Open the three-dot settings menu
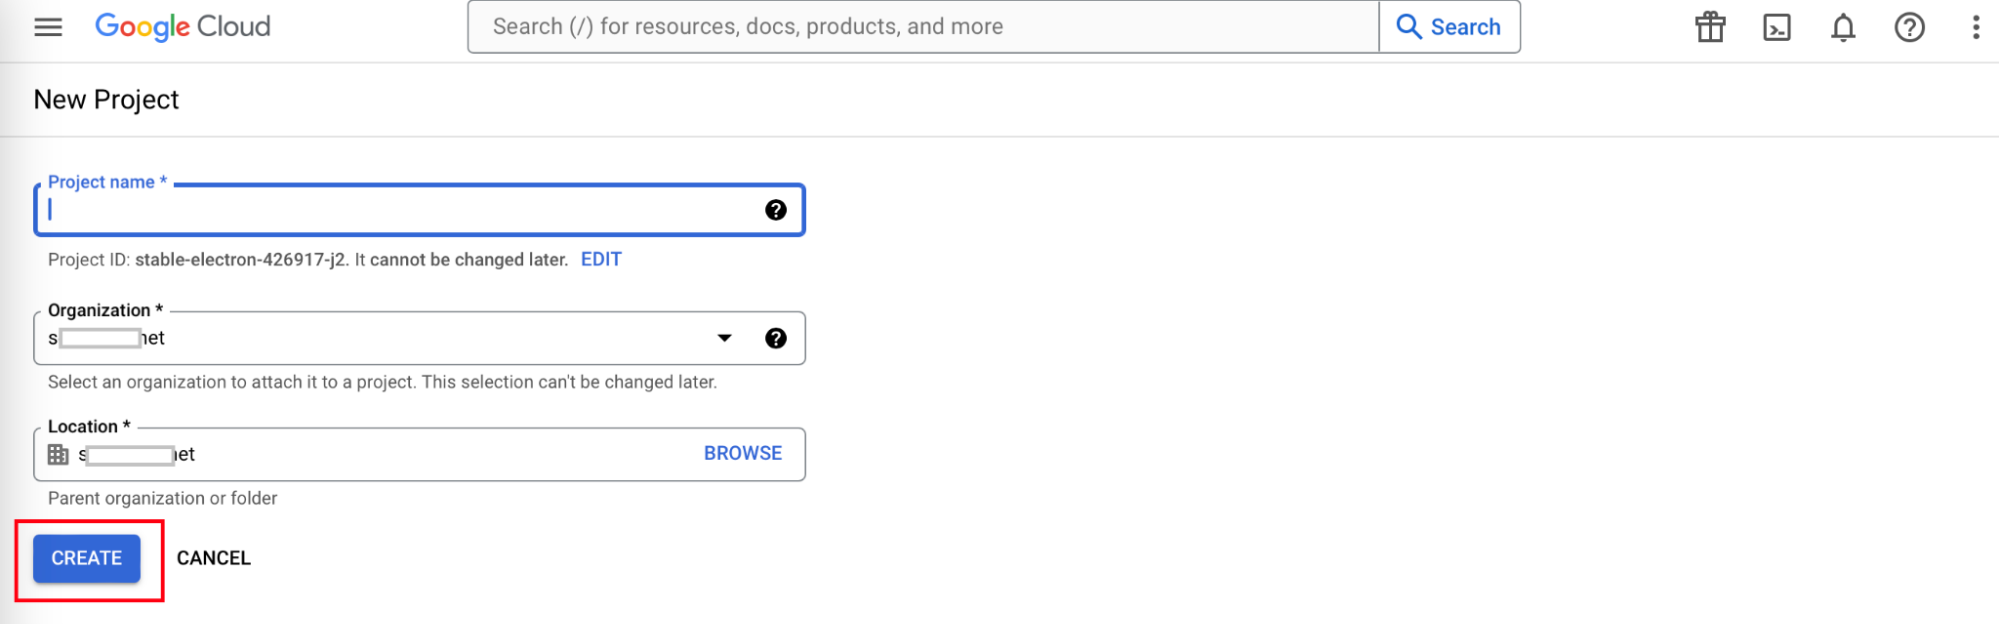The height and width of the screenshot is (624, 1999). [1975, 27]
